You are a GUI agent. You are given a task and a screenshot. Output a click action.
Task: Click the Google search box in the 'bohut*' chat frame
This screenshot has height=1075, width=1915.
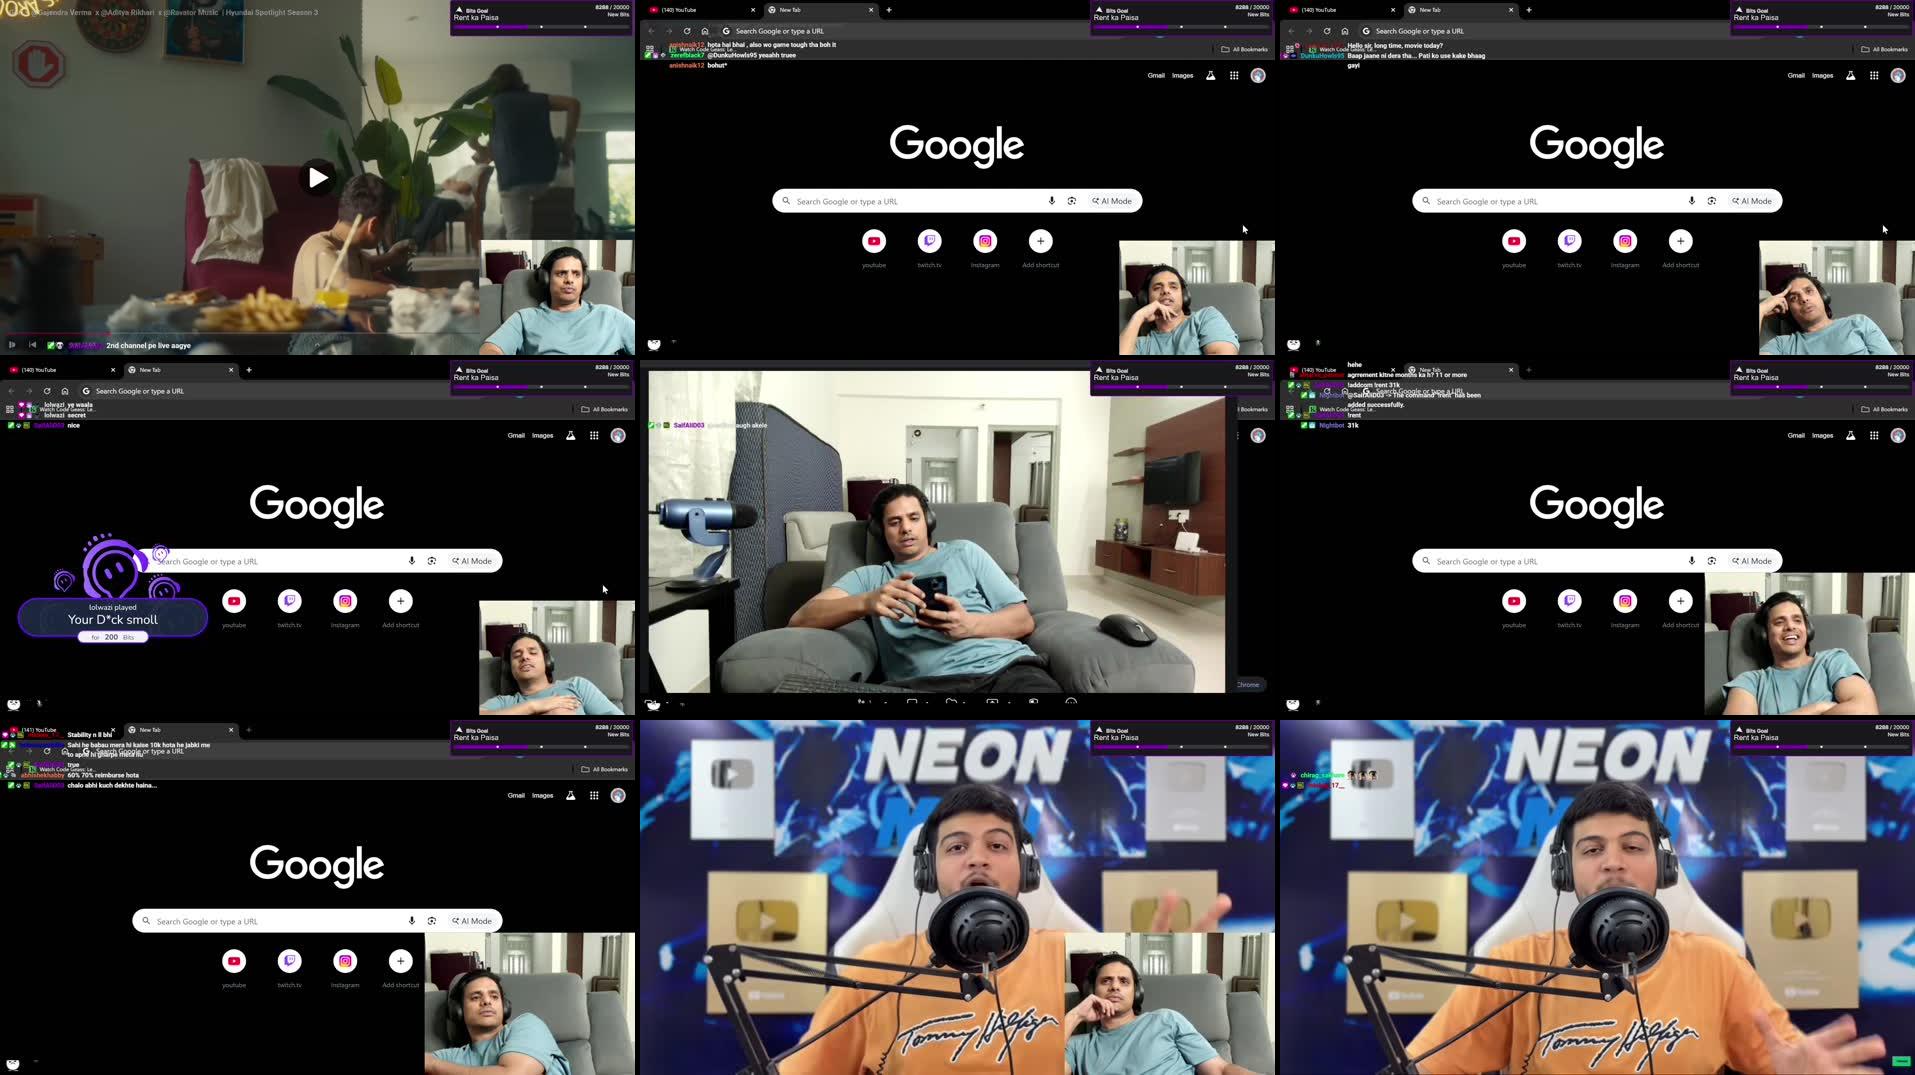pos(957,201)
